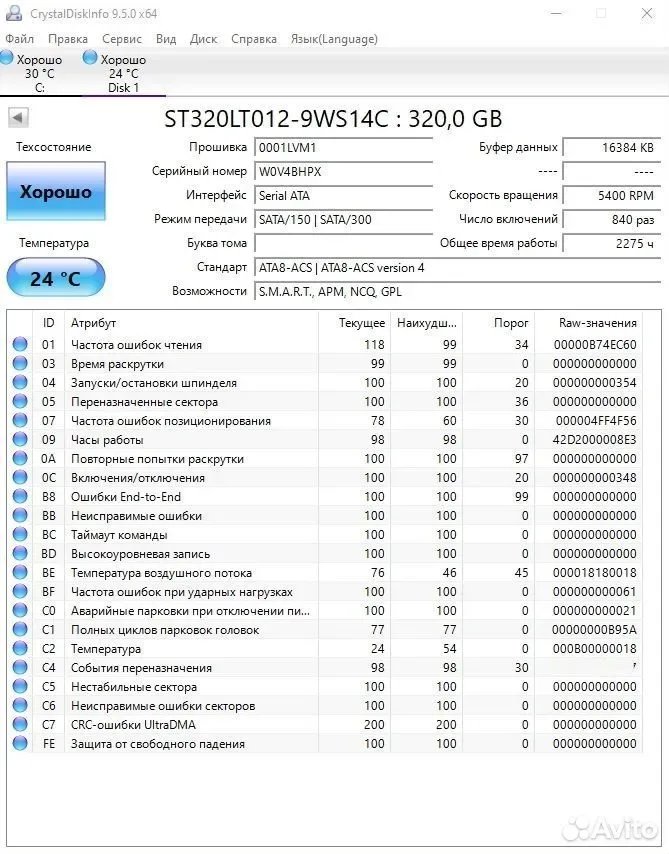Open the Сервис menu
The image size is (669, 854).
tap(122, 39)
